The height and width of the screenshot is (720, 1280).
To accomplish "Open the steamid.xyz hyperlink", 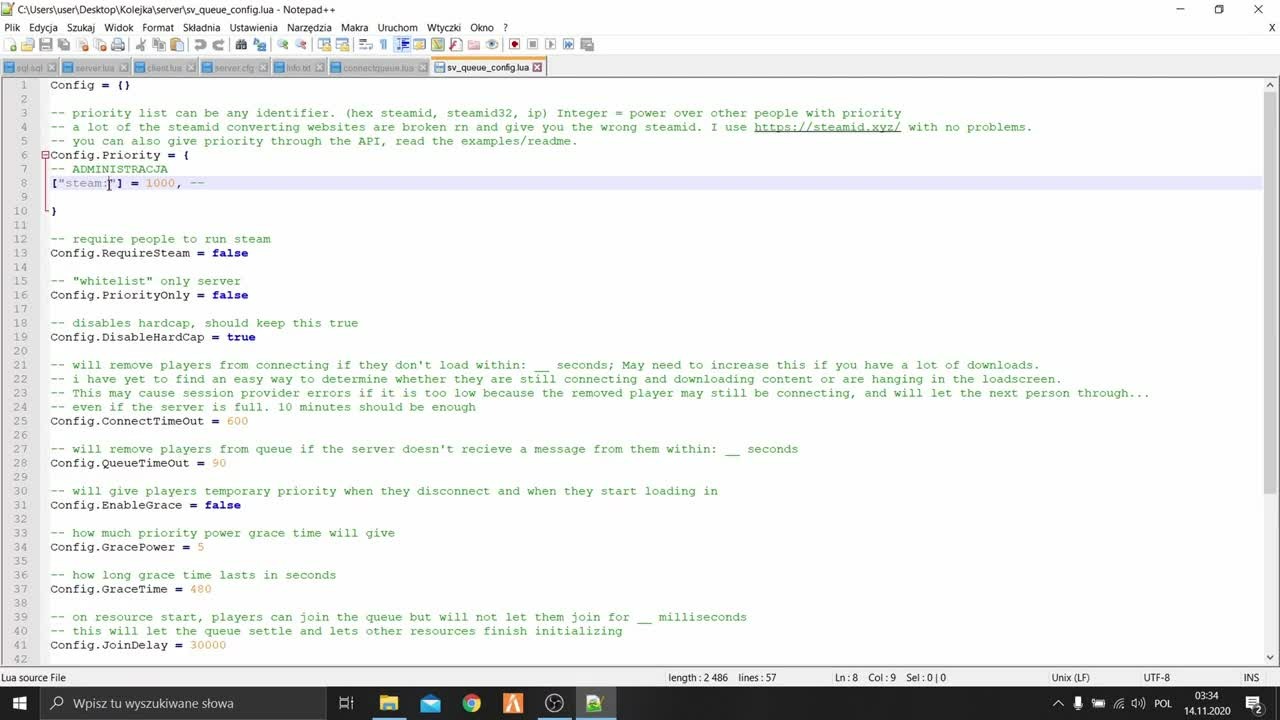I will 827,127.
